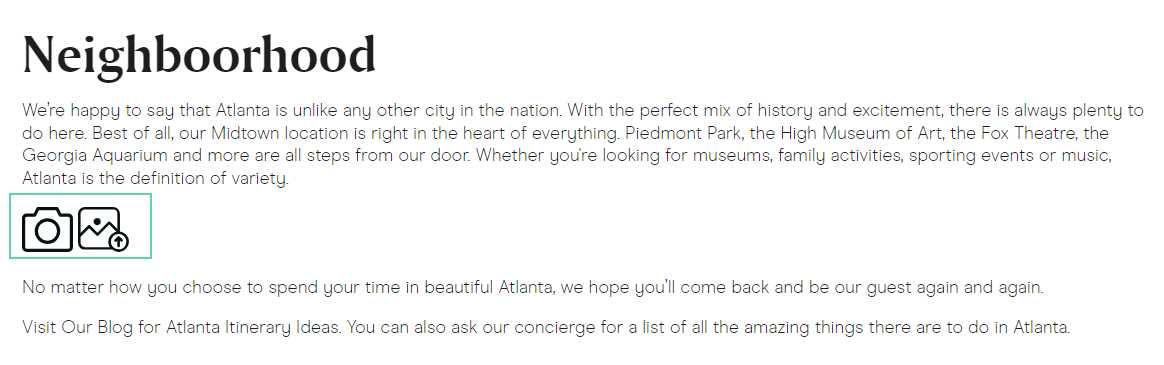Screen dimensions: 1164x365
Task: Click the phrase definition of variety
Action: point(209,179)
